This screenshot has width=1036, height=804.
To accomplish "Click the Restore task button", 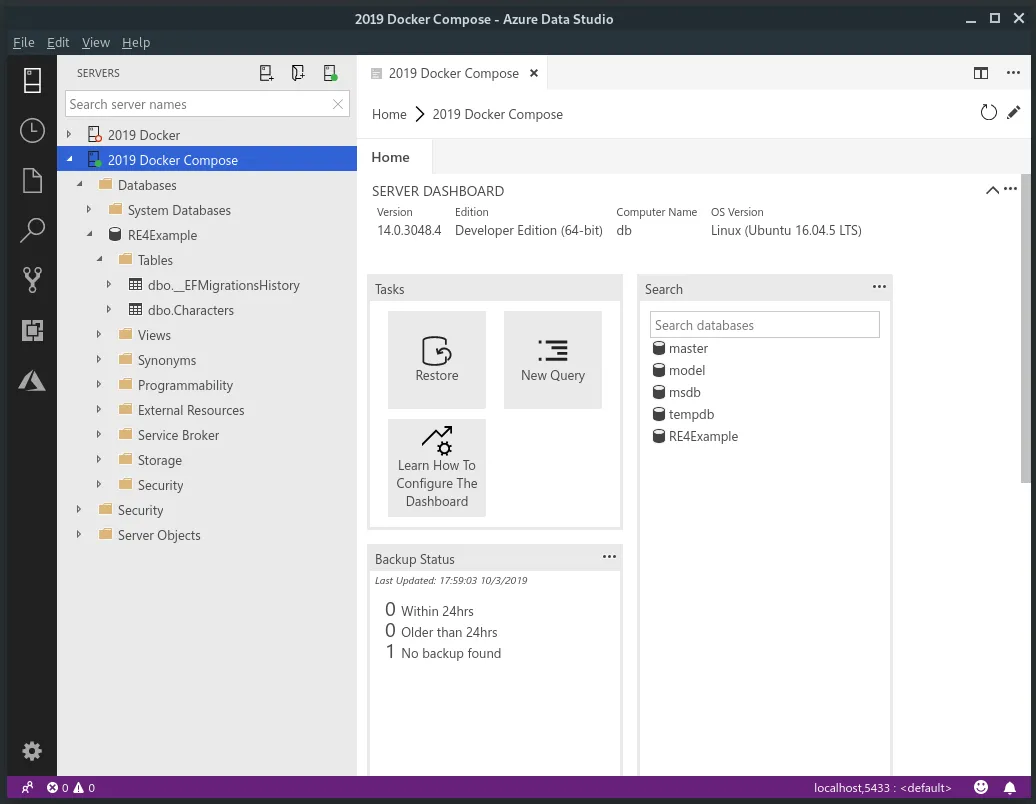I will point(437,360).
